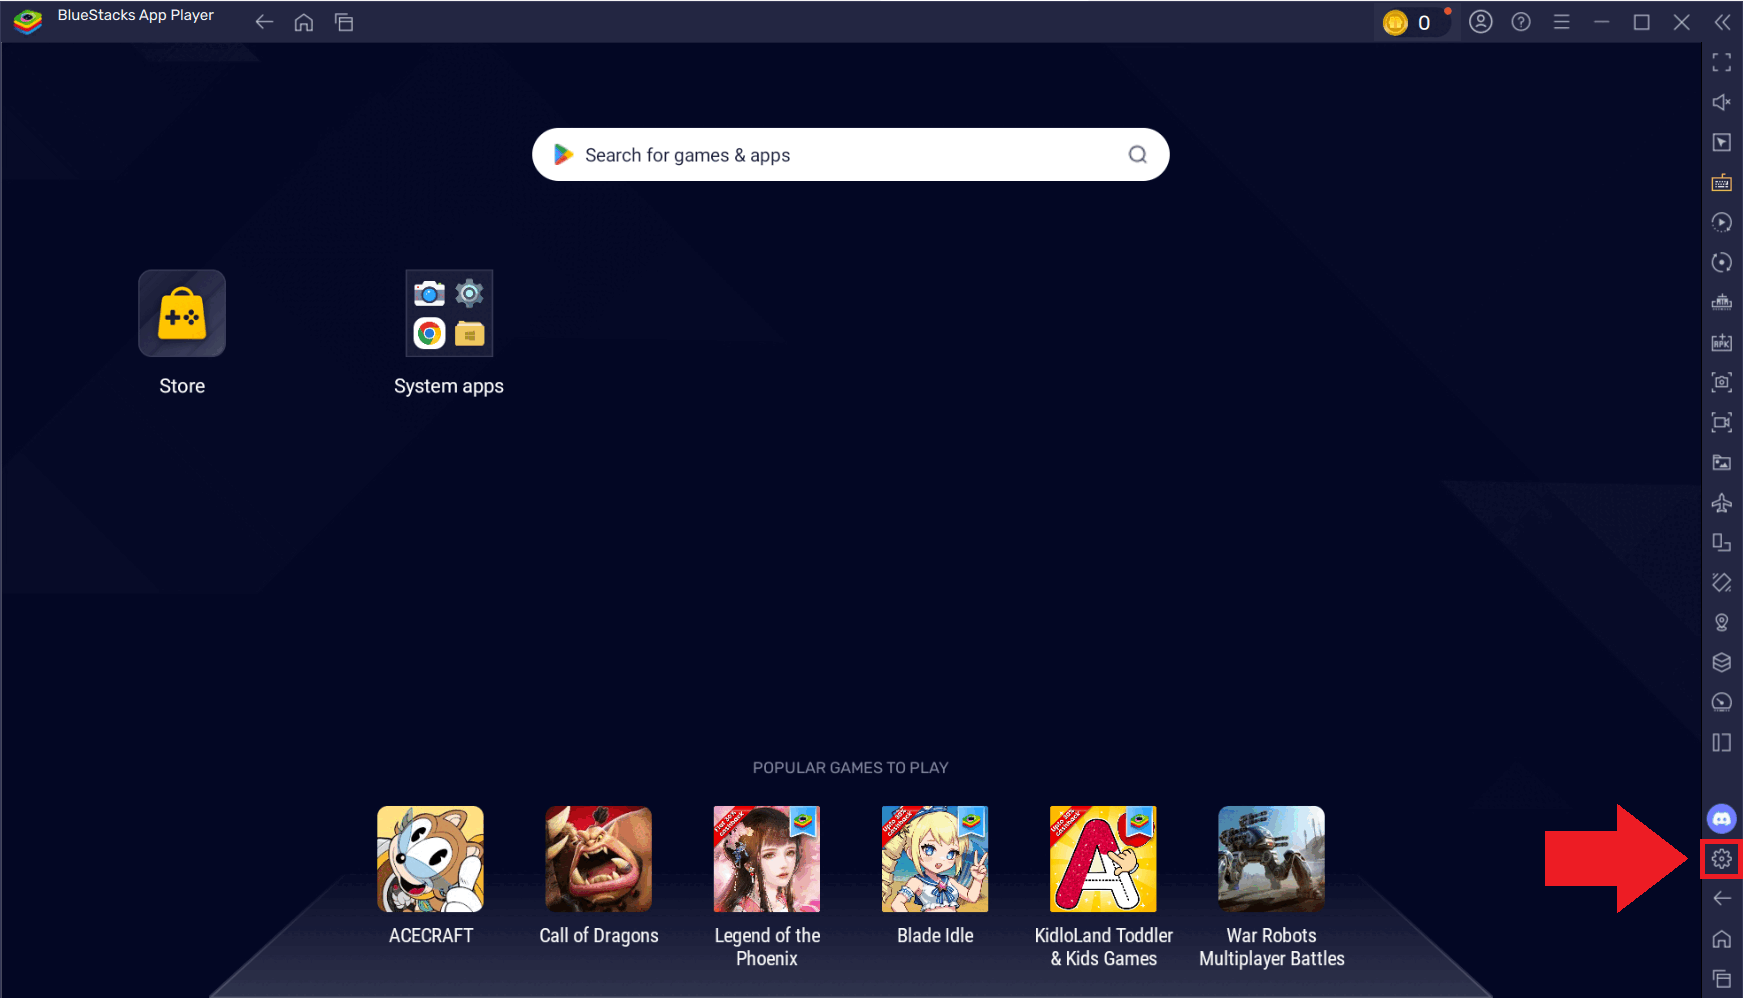Screen dimensions: 1743x998
Task: Start screen recording with the video icon
Action: pyautogui.click(x=1721, y=422)
